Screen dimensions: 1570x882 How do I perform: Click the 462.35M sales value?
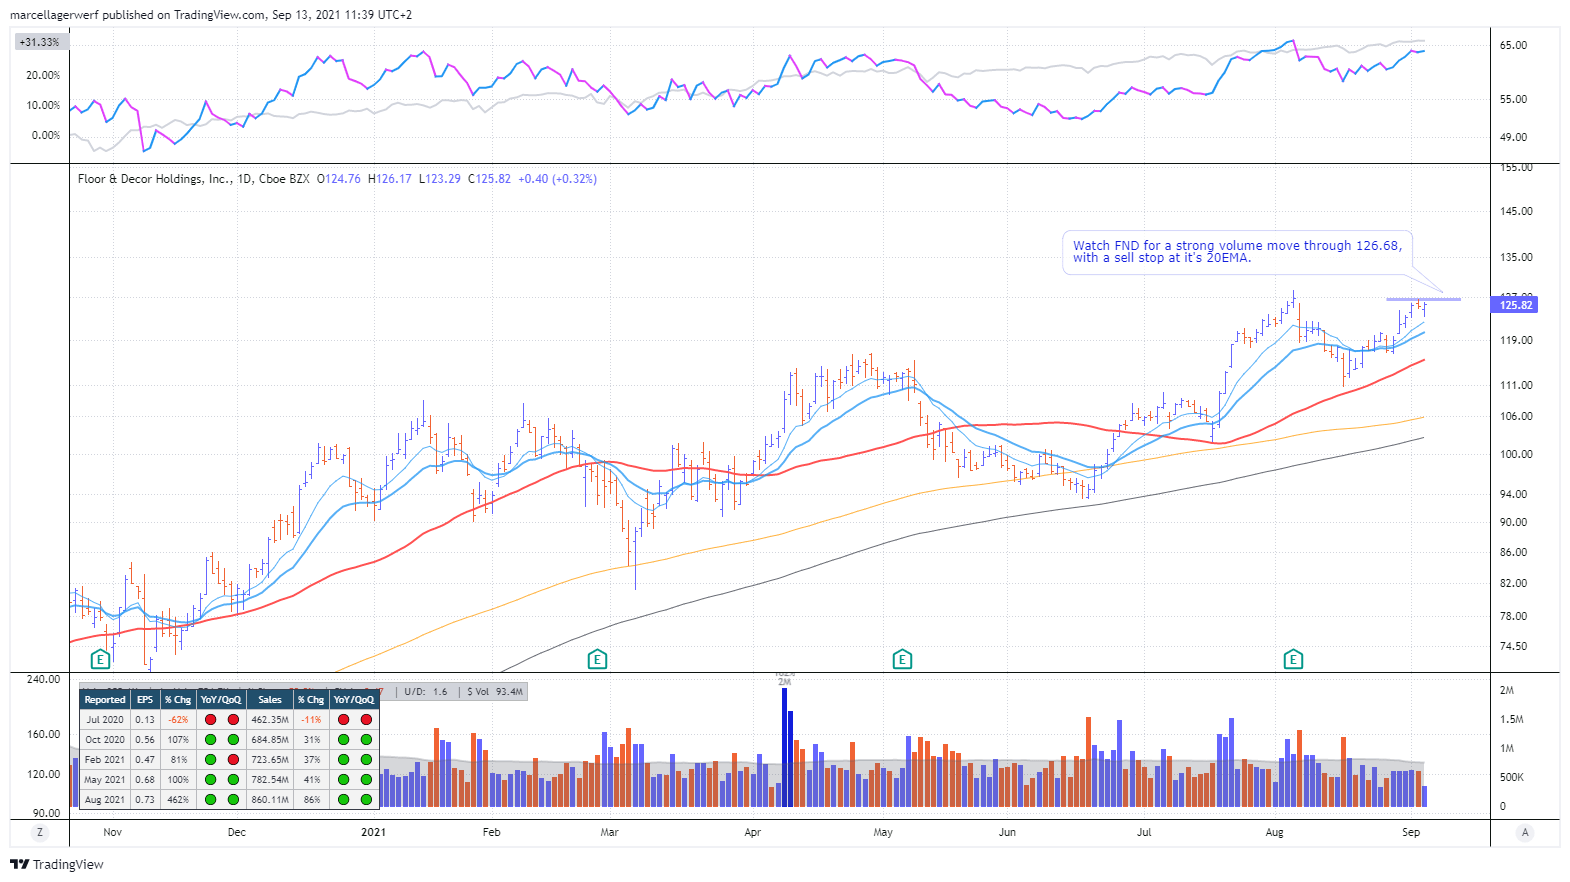[270, 719]
